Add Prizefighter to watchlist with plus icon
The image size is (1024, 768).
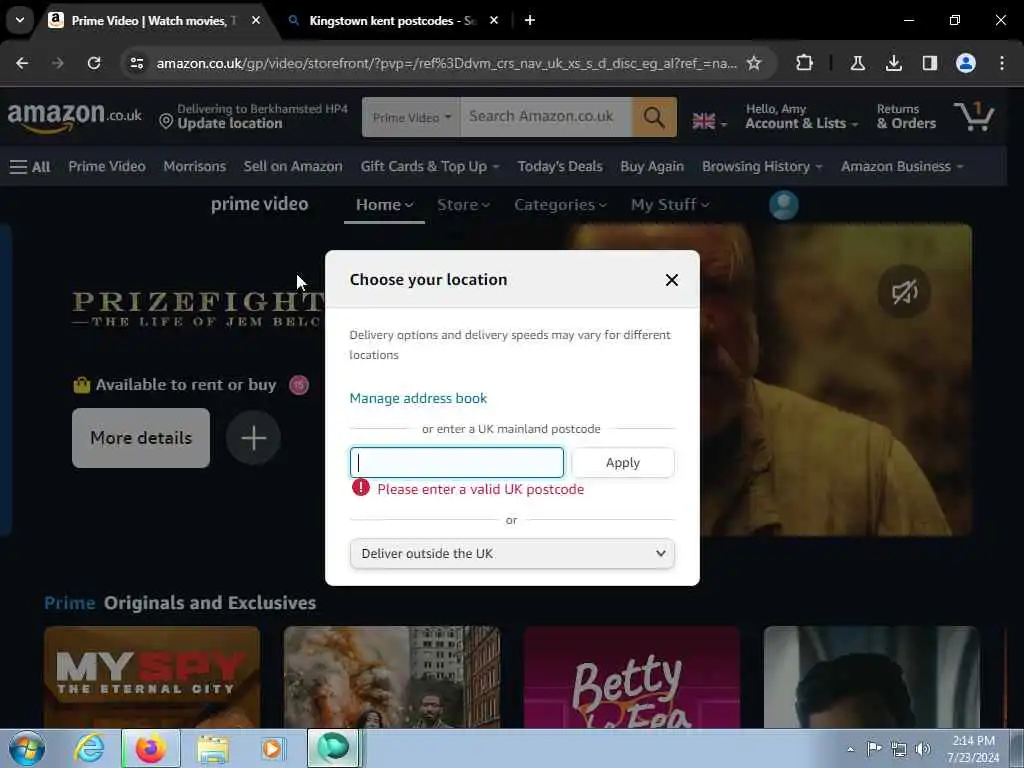tap(253, 438)
